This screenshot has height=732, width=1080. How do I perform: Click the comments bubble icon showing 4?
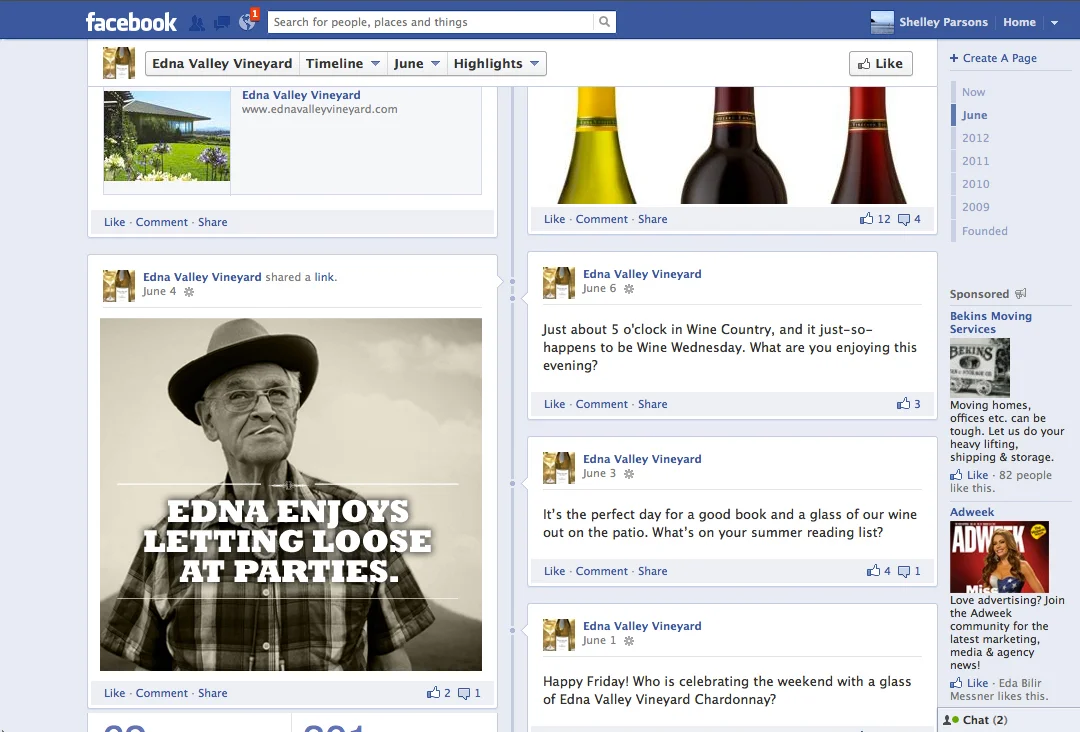click(904, 220)
